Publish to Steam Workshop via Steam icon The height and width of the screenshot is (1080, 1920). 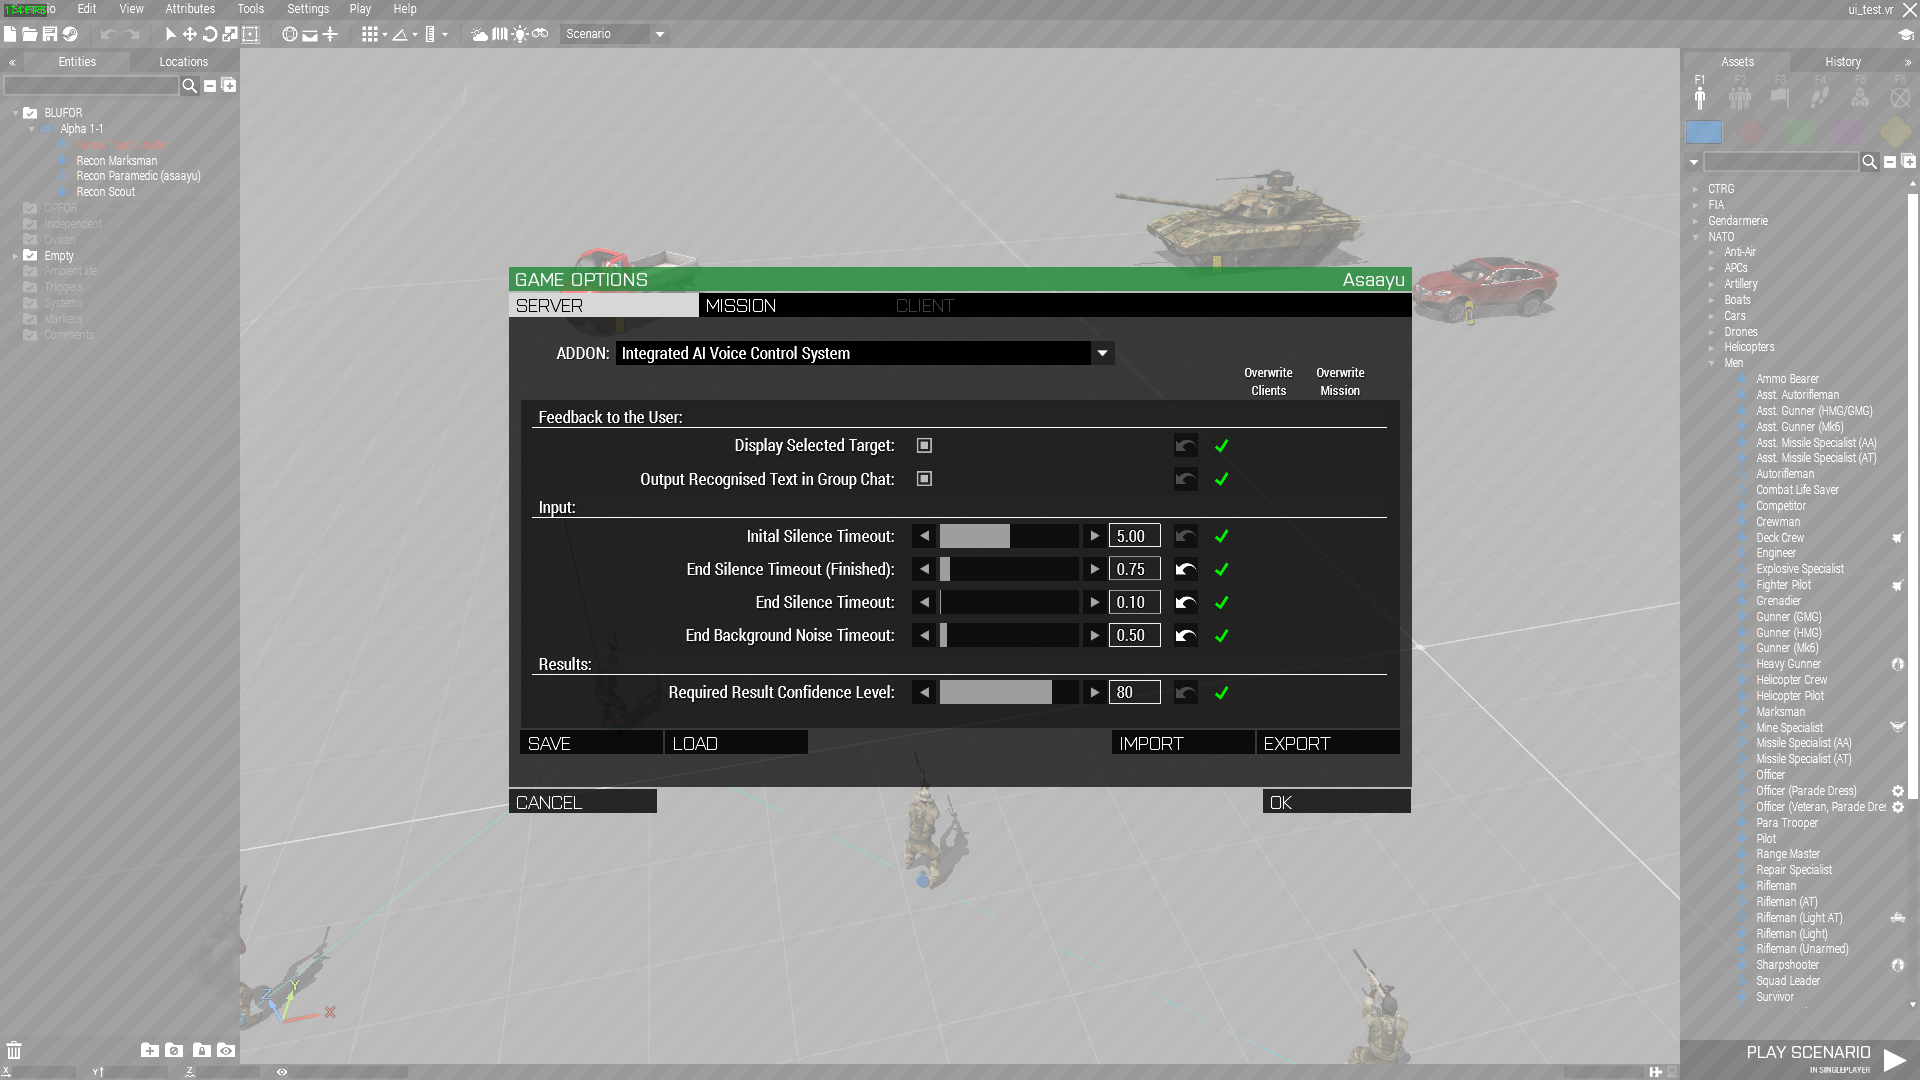tap(70, 34)
